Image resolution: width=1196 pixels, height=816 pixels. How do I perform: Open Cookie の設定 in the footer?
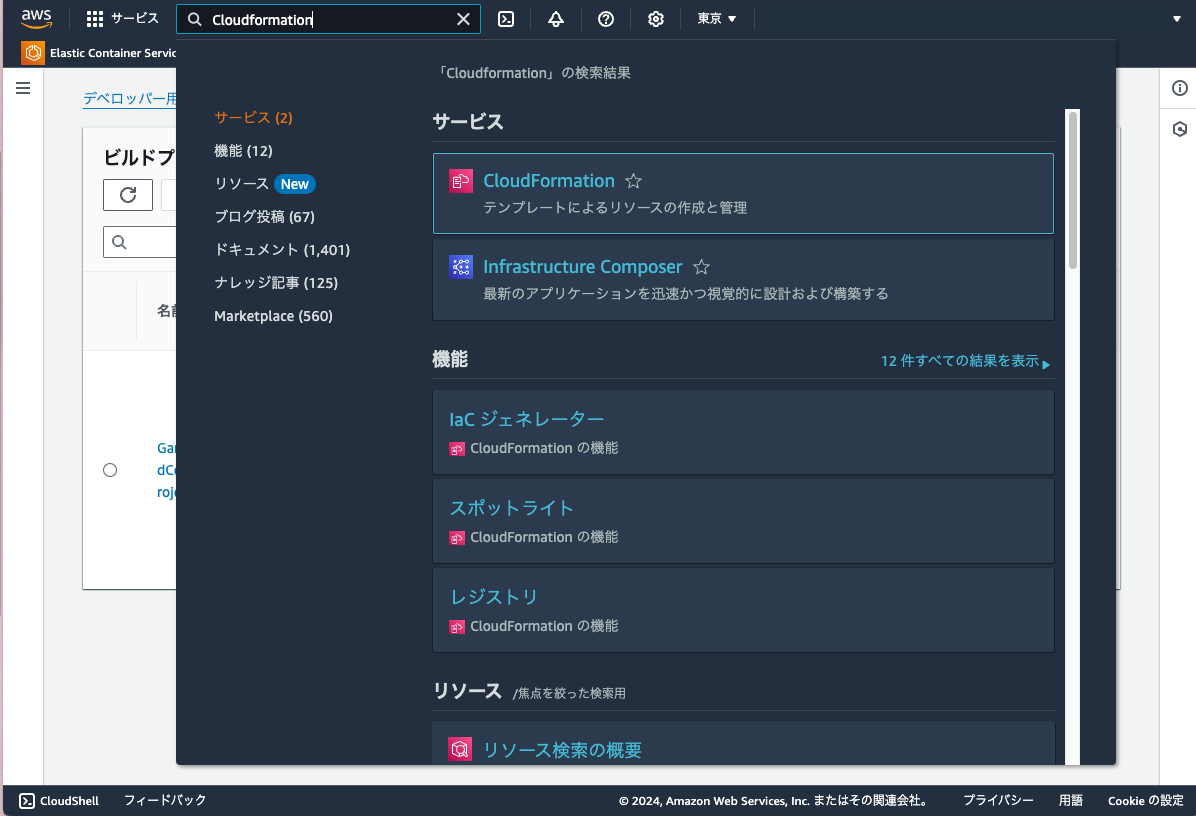pos(1146,800)
